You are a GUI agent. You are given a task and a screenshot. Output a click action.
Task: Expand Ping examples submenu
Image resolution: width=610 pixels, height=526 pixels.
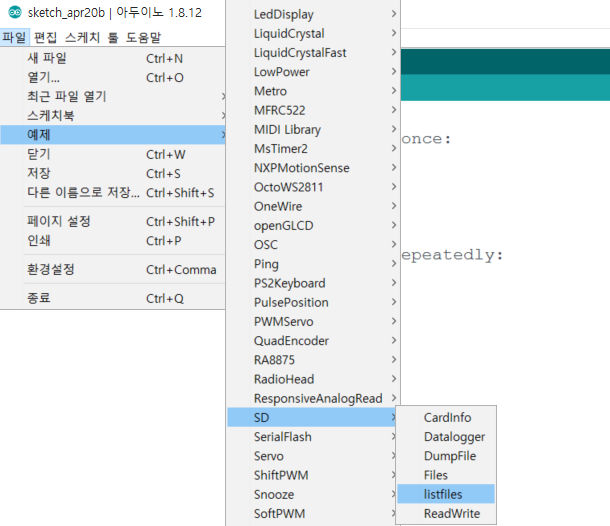[313, 264]
